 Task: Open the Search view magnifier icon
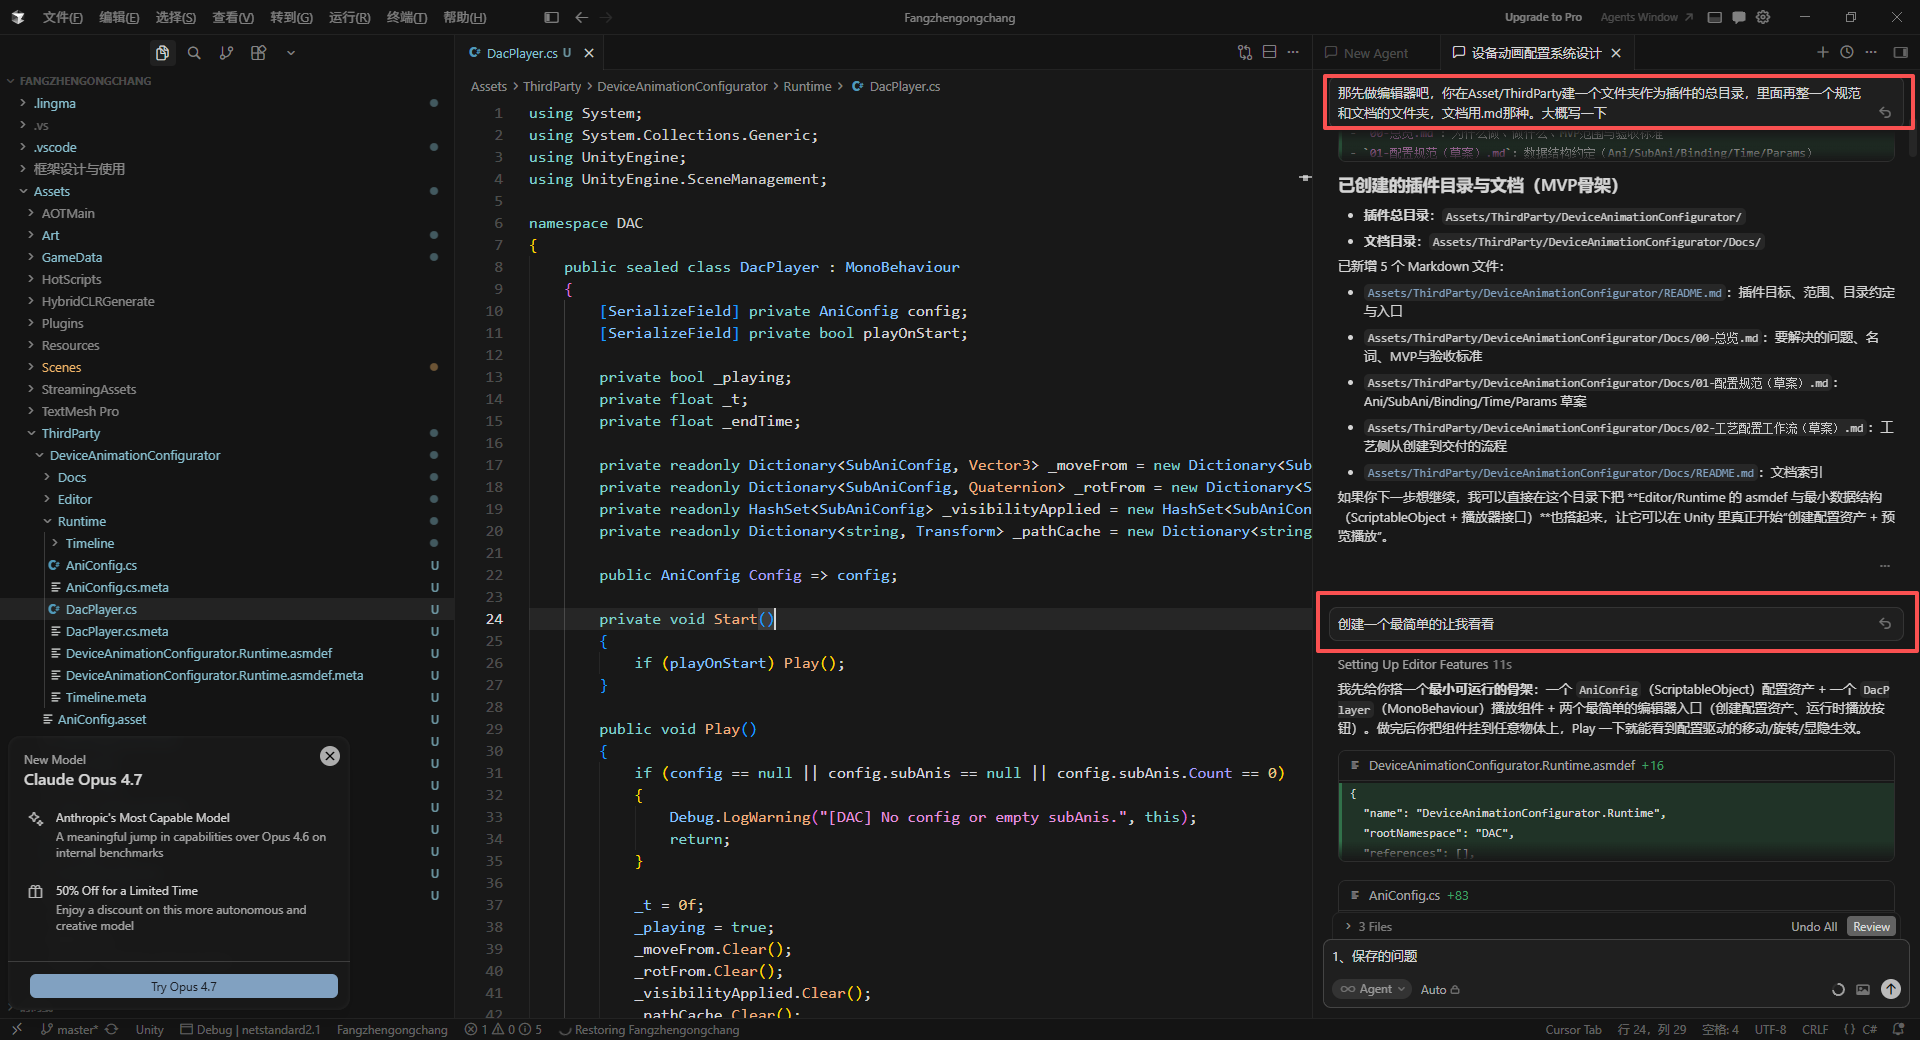point(194,53)
